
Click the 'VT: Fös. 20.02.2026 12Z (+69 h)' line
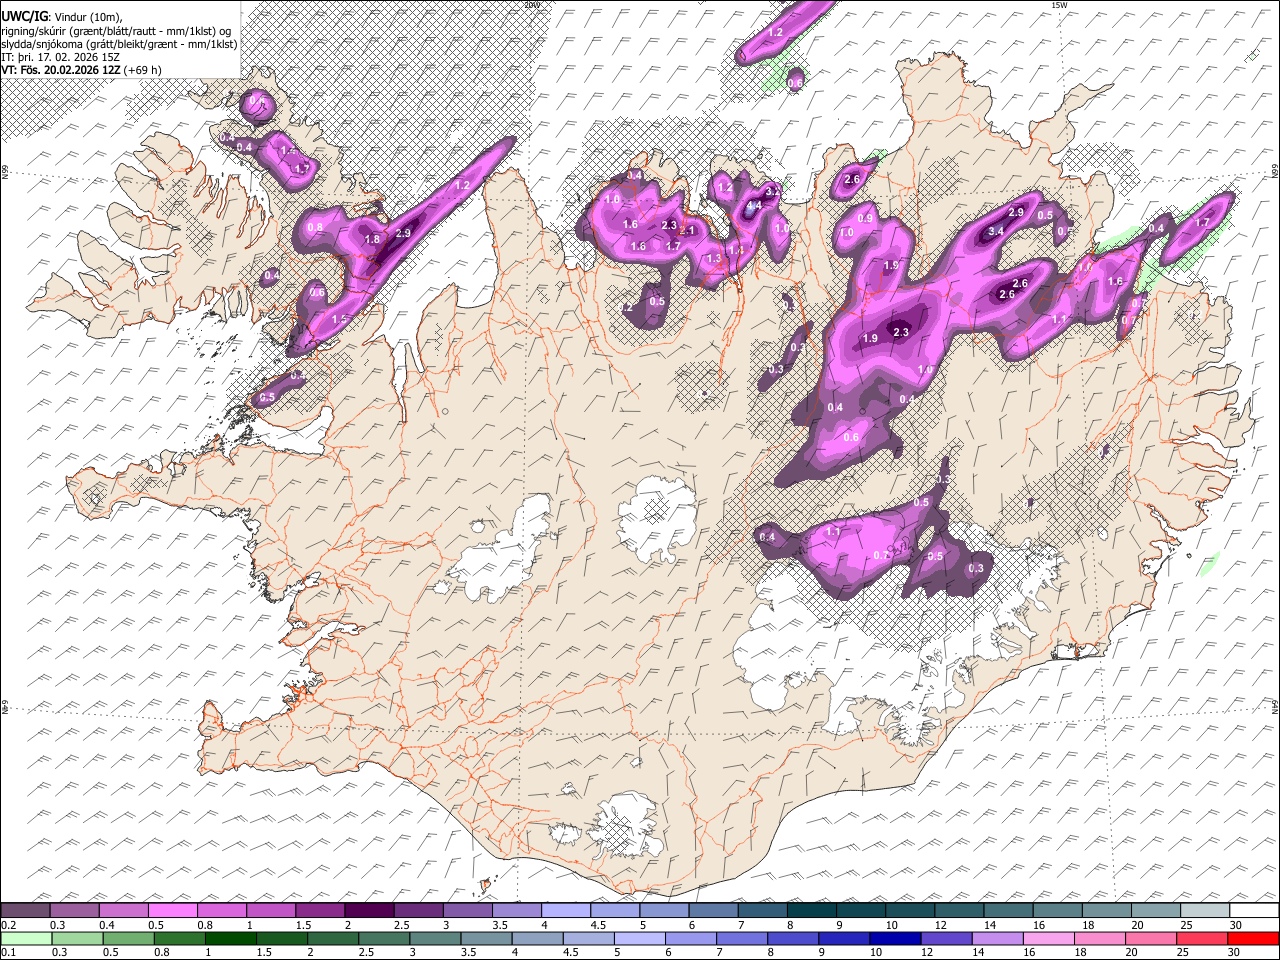pyautogui.click(x=81, y=70)
